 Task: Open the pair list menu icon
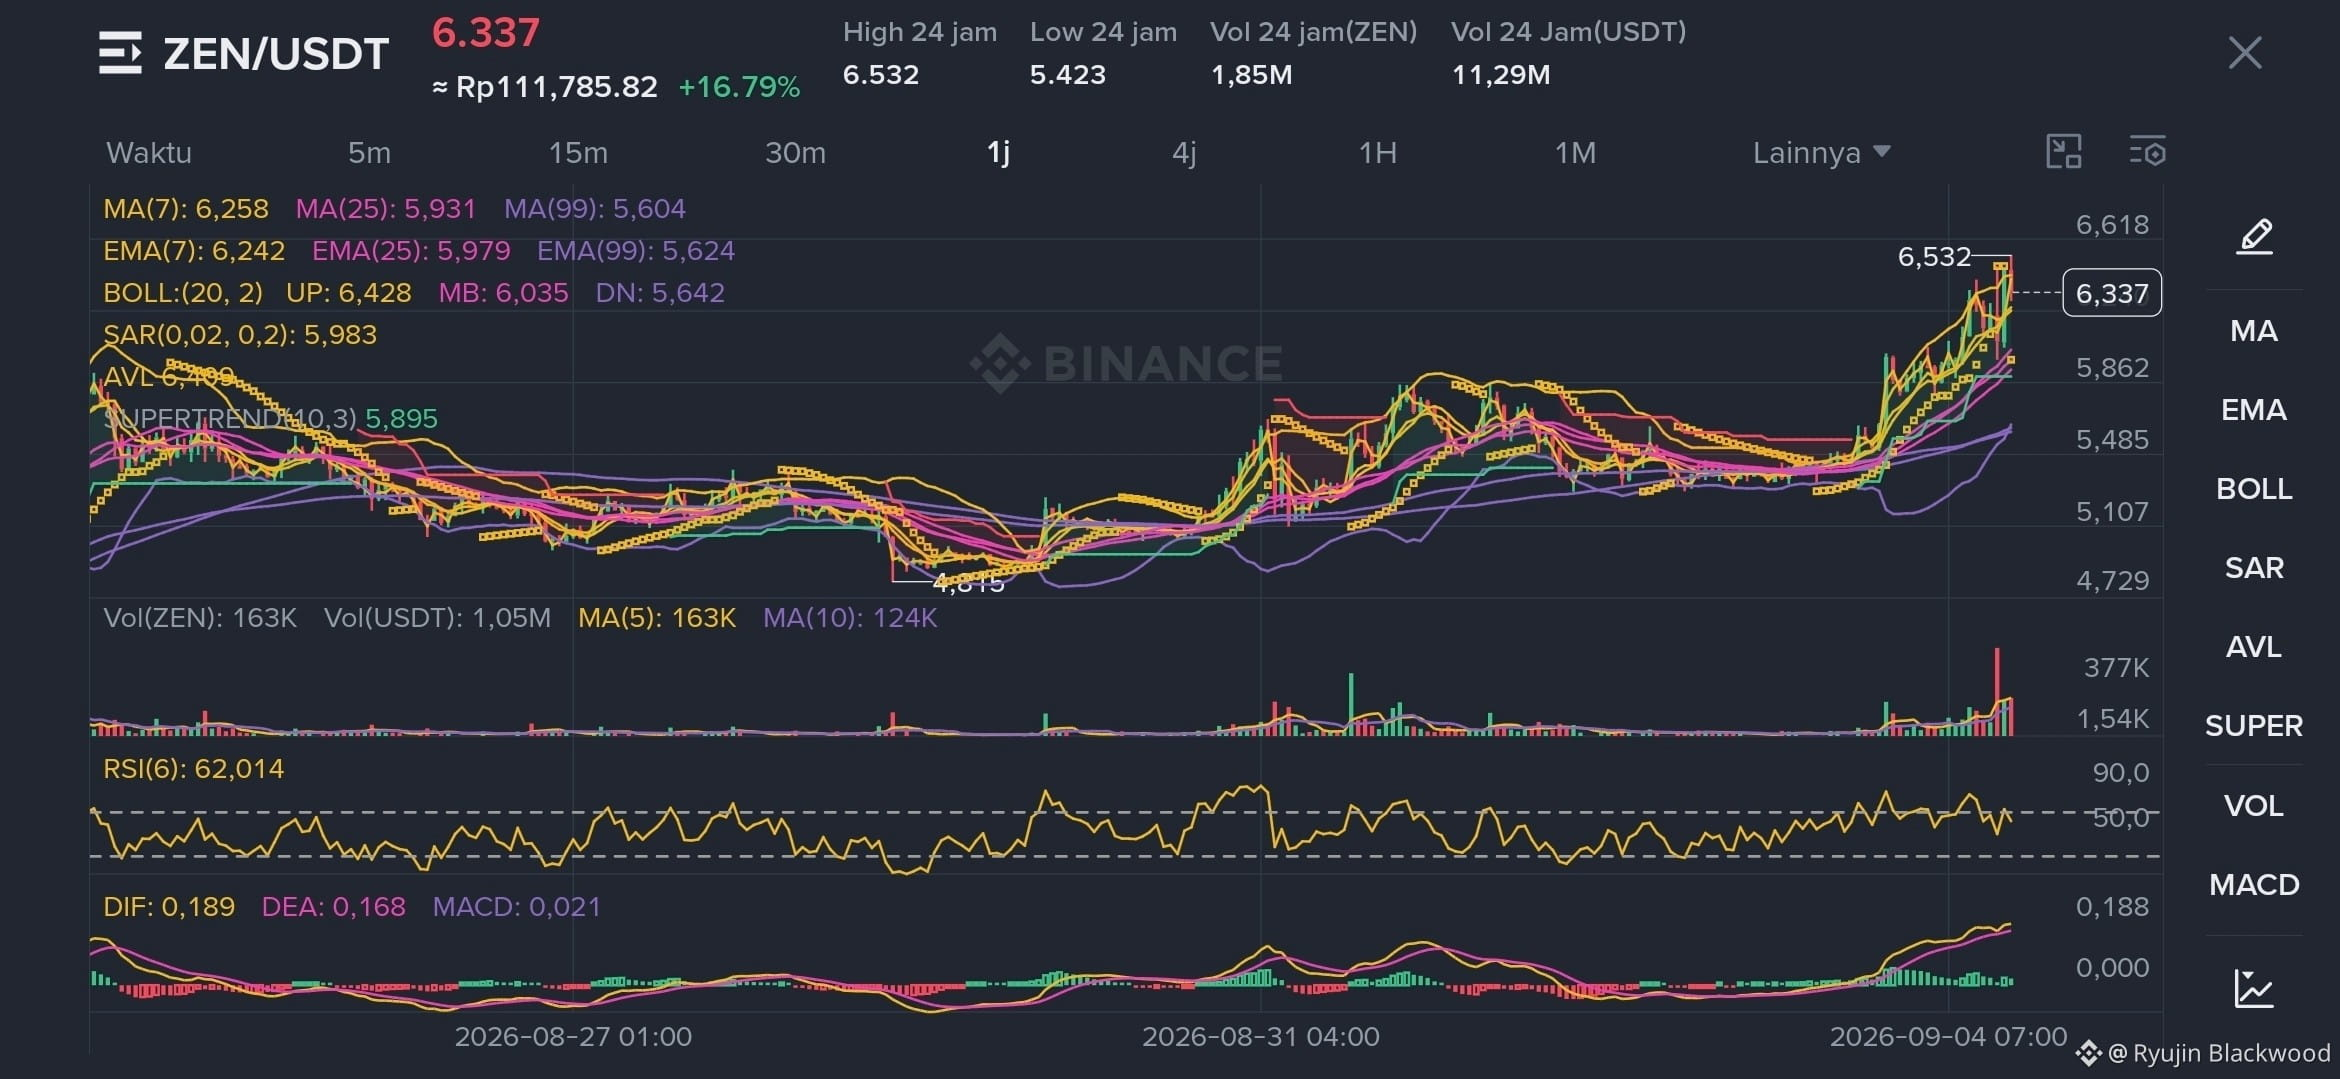click(120, 53)
